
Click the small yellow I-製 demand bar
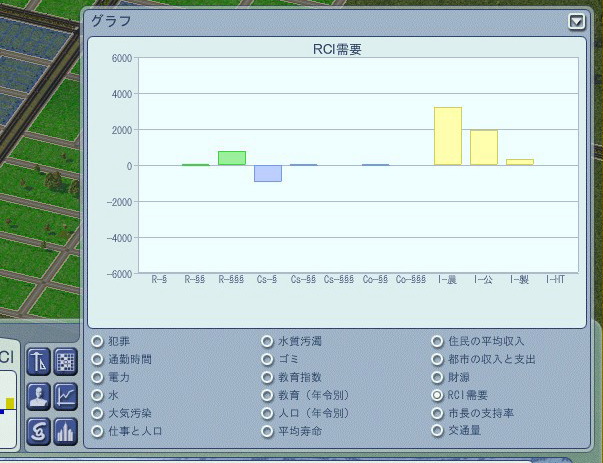pos(520,162)
